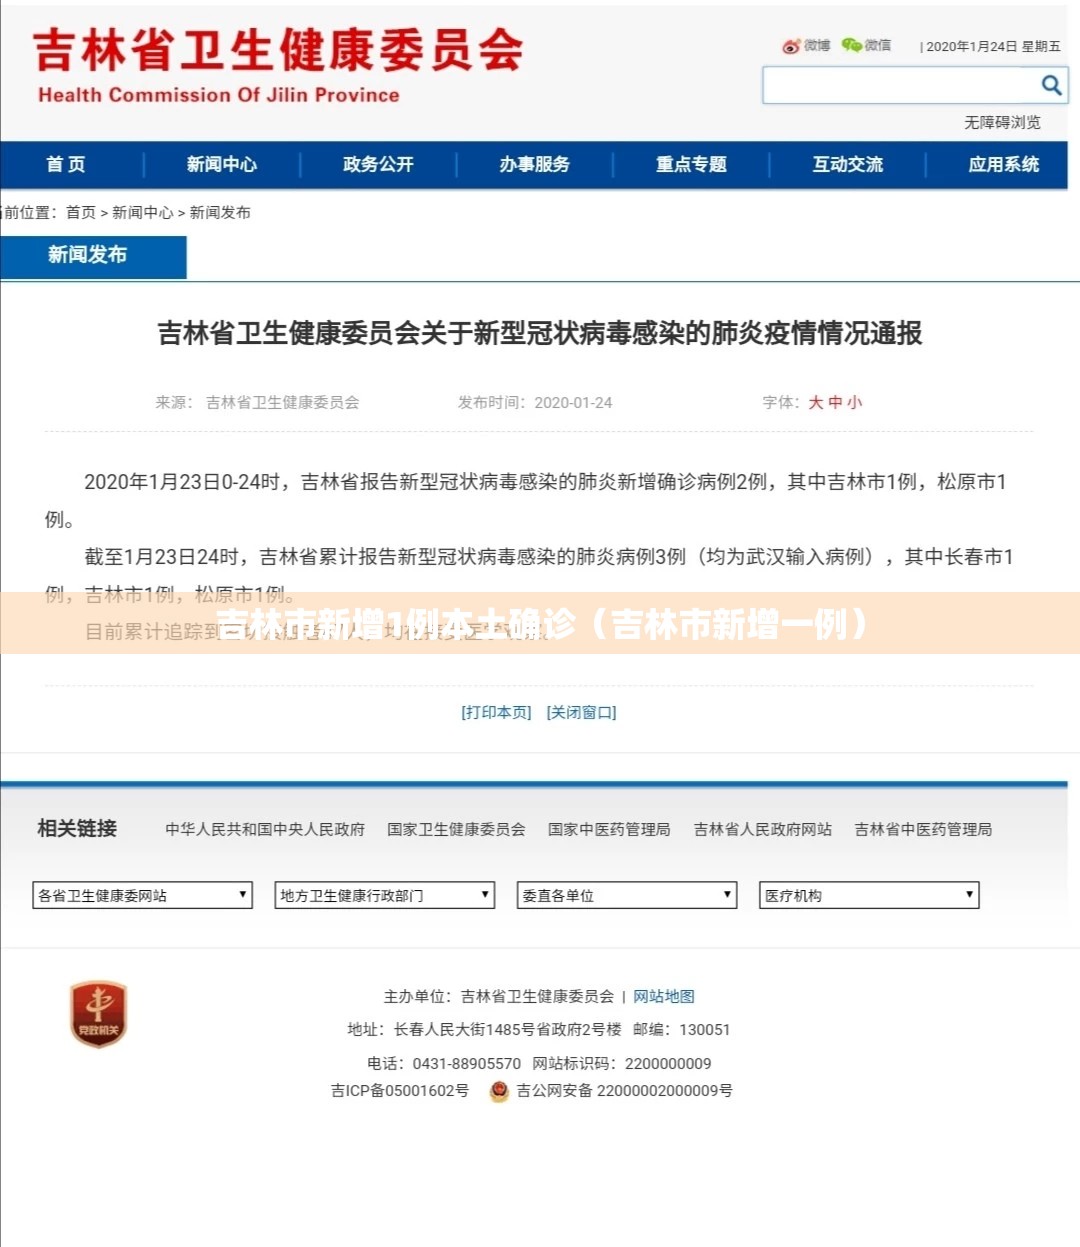The height and width of the screenshot is (1247, 1080).
Task: Click 首页 in the breadcrumb
Action: 81,213
